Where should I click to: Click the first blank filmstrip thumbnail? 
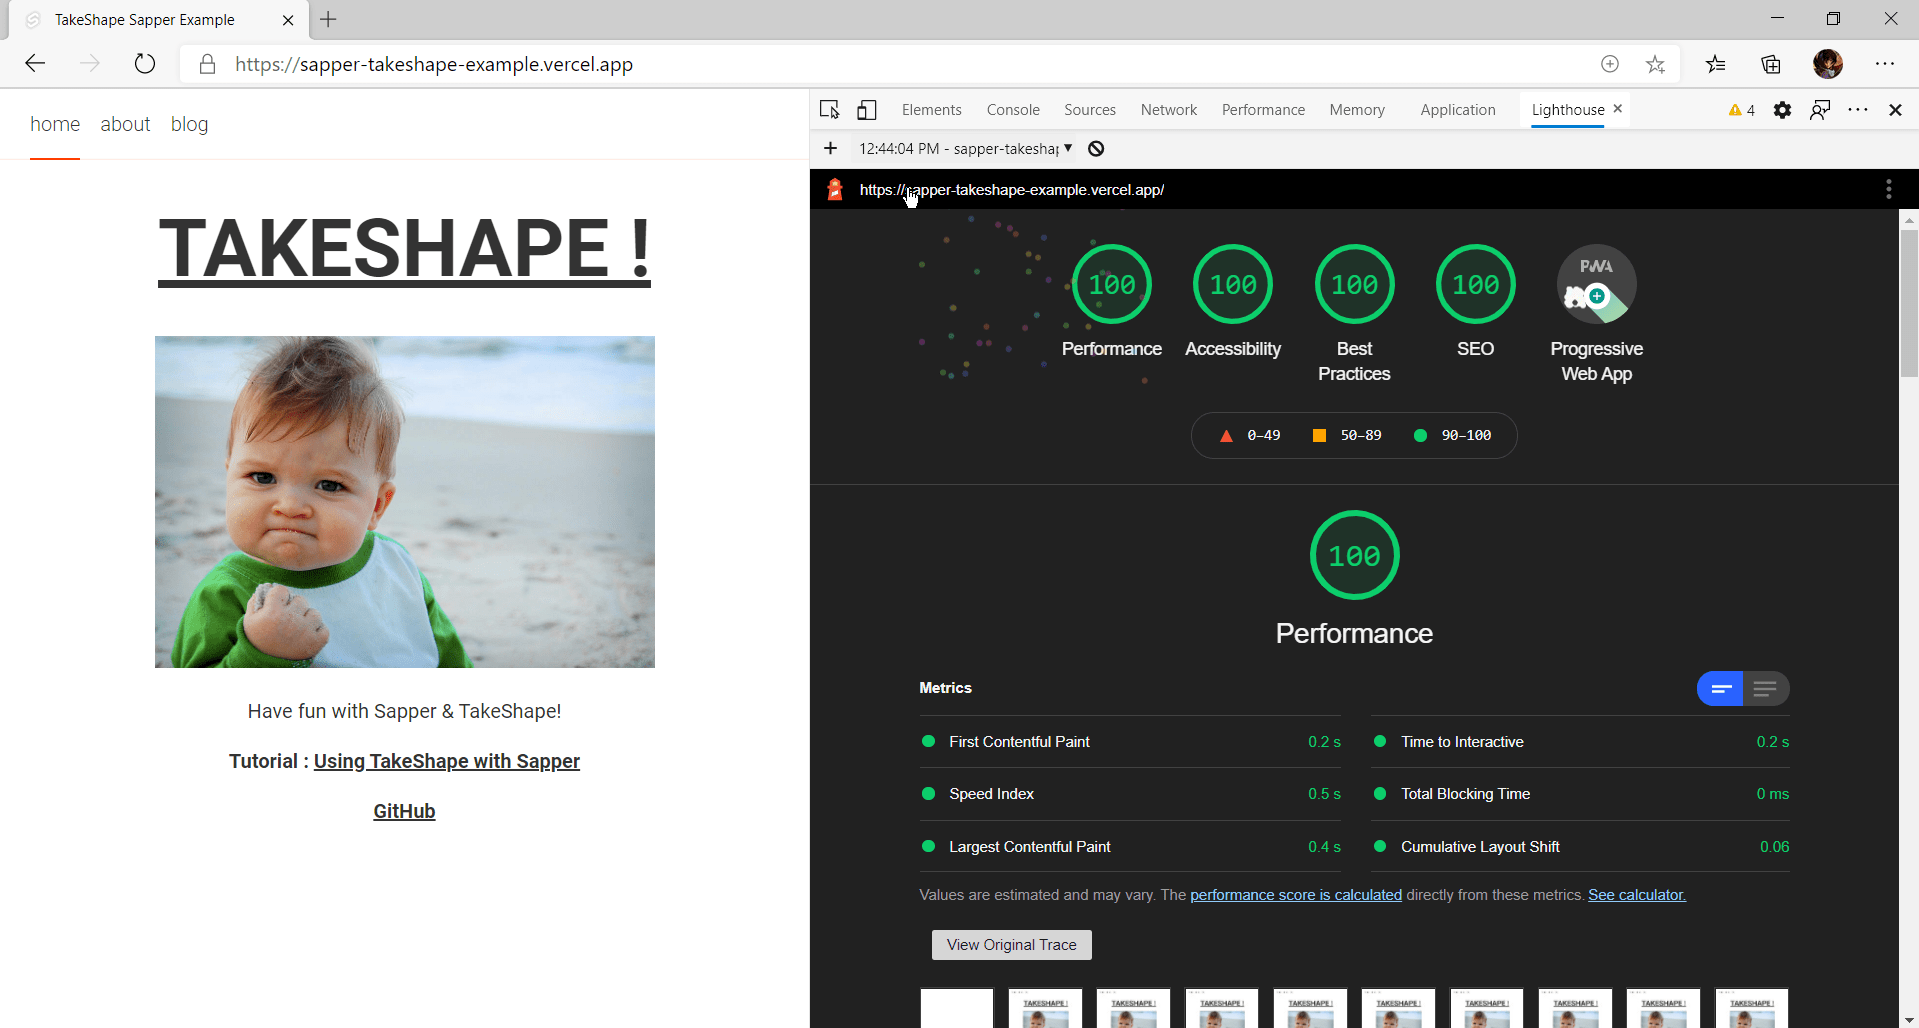[957, 1008]
